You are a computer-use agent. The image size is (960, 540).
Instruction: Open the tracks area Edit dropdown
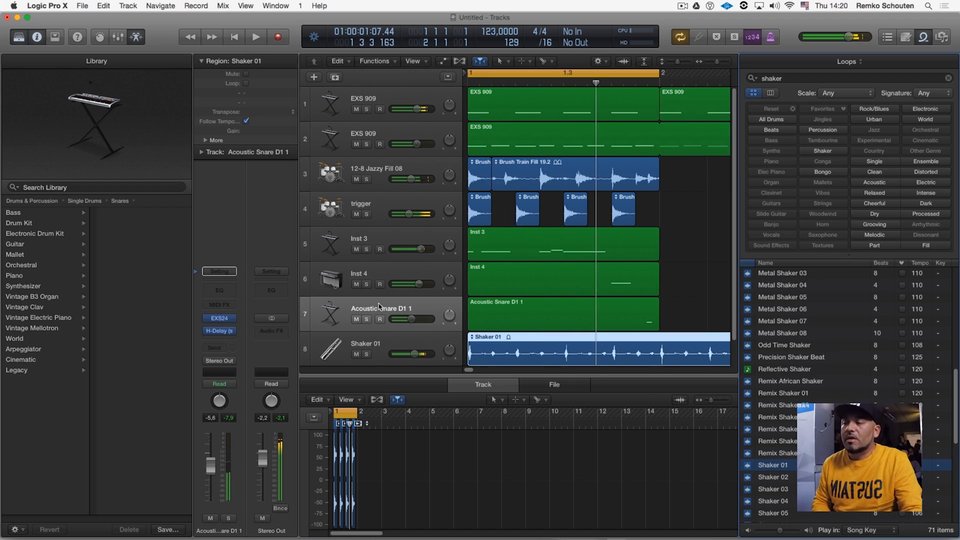(x=340, y=61)
